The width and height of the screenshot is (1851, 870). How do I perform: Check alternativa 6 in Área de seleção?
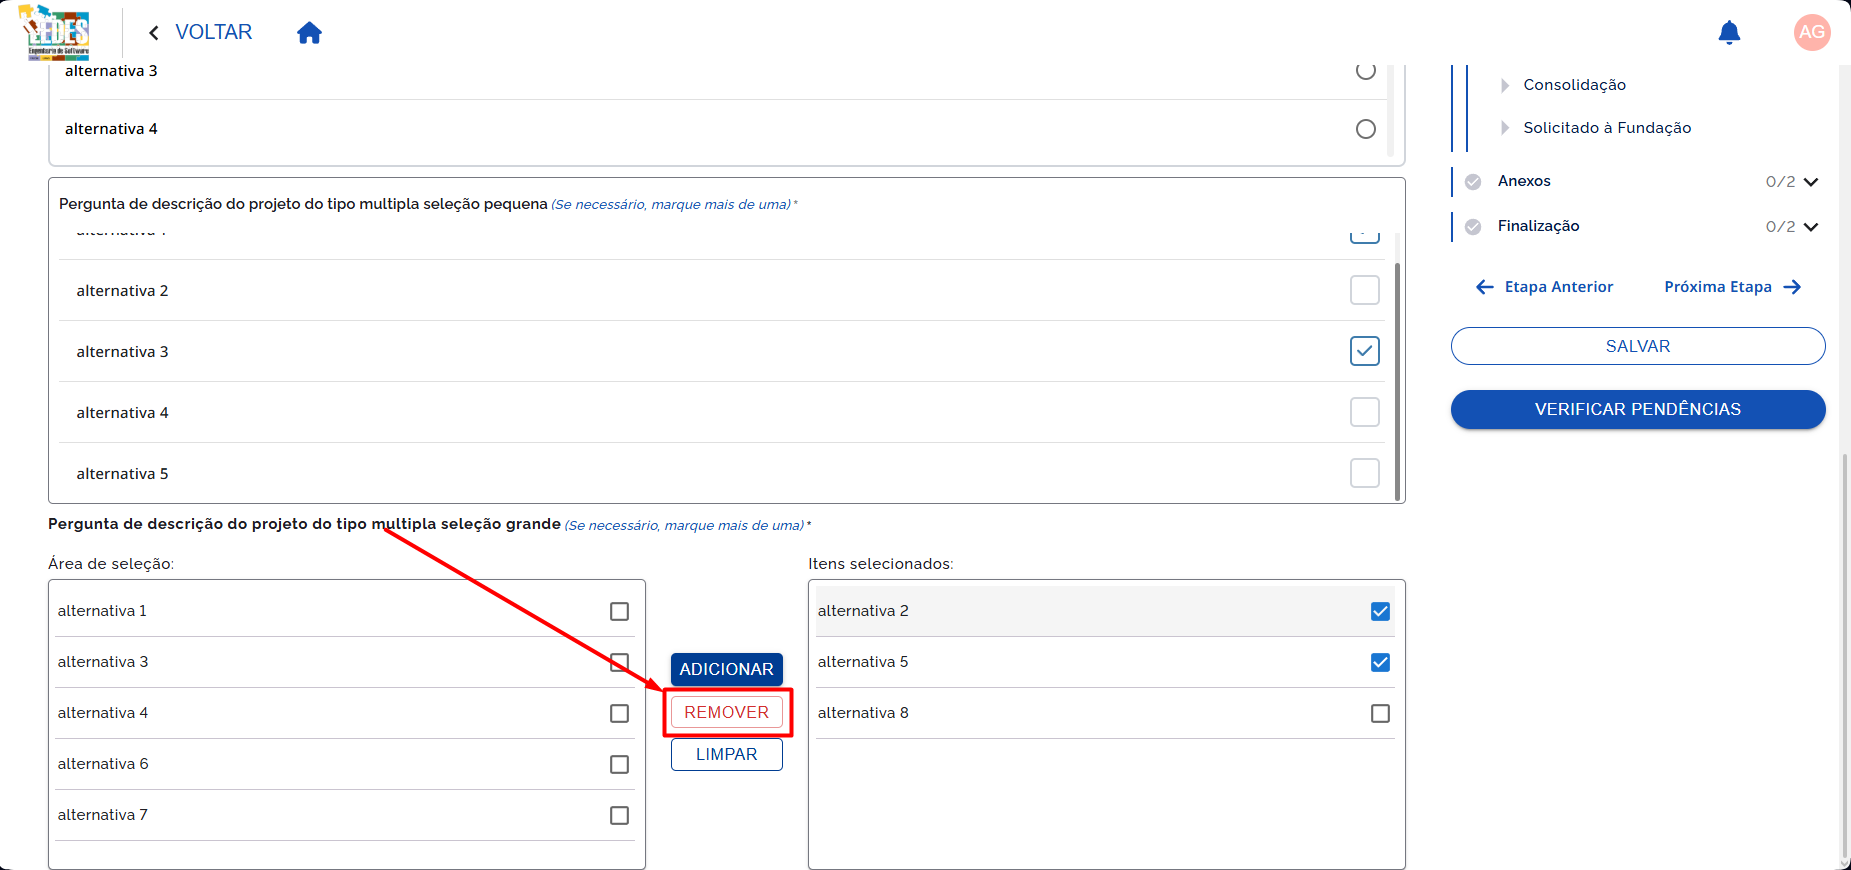[620, 764]
